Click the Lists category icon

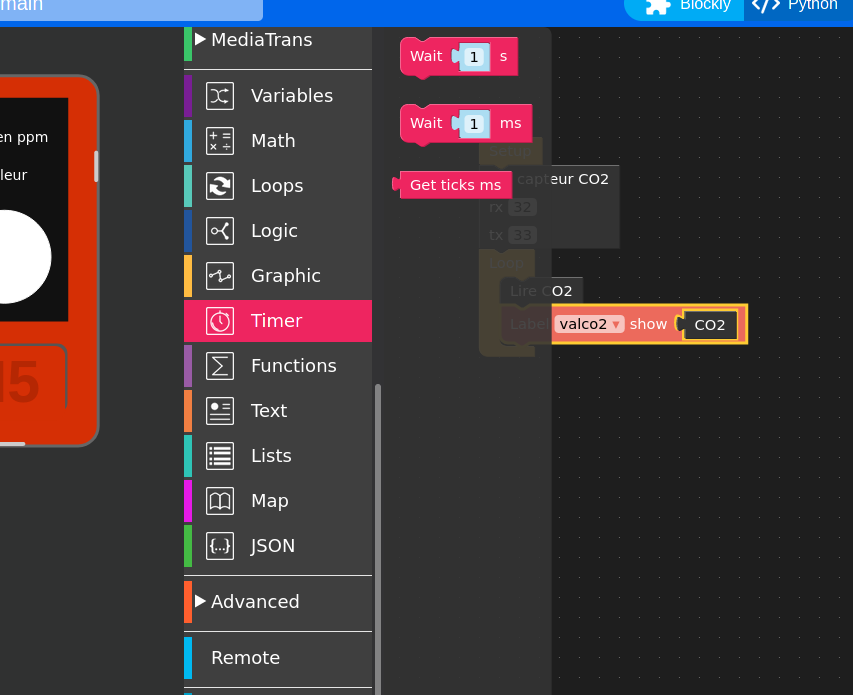coord(220,456)
